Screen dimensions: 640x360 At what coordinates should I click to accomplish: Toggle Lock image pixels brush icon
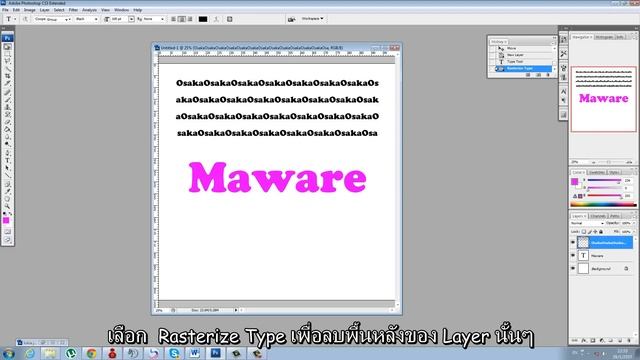click(x=590, y=231)
